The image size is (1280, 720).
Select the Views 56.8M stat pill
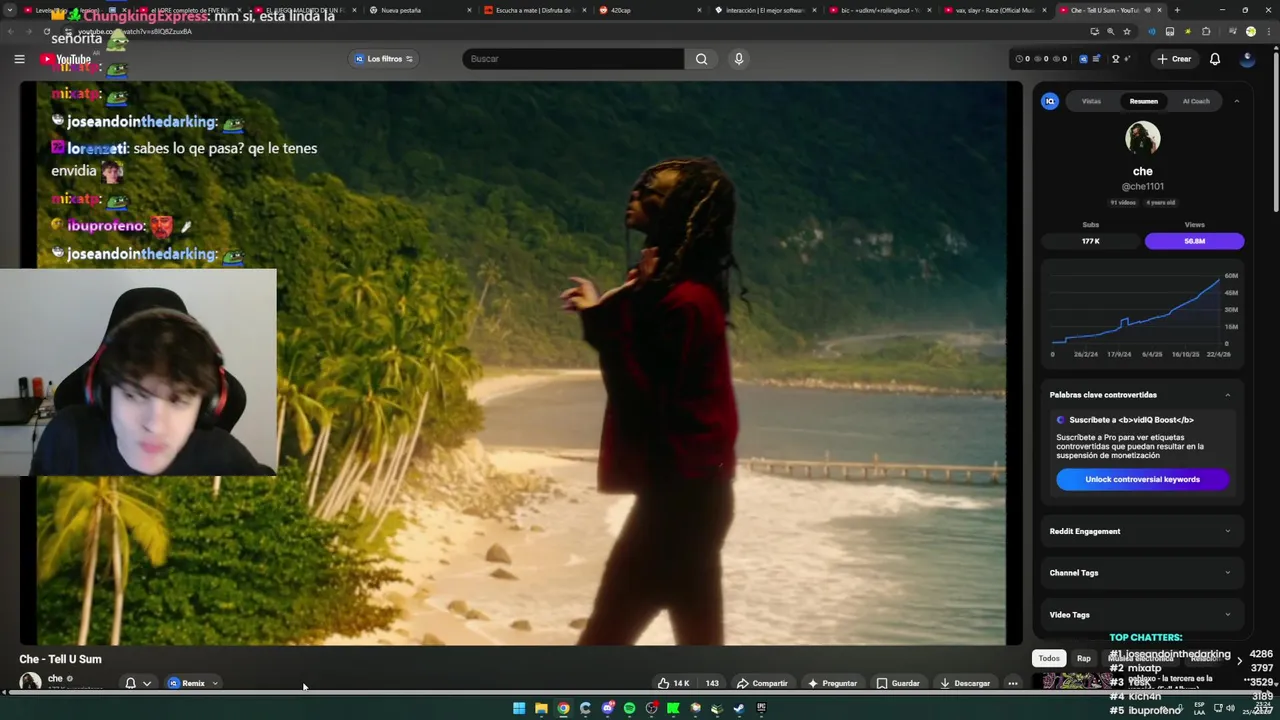pyautogui.click(x=1194, y=241)
